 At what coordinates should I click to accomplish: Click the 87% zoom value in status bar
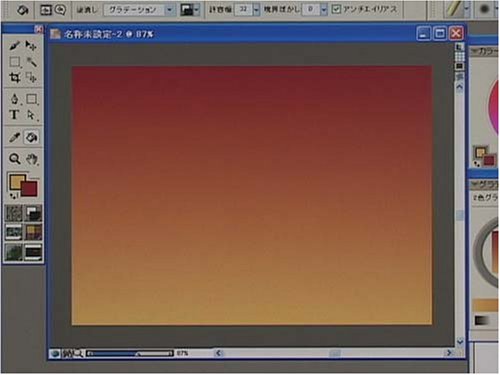[x=182, y=353]
